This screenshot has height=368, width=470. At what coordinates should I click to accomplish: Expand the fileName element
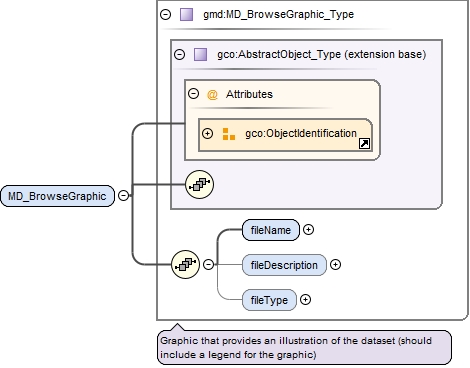(308, 230)
